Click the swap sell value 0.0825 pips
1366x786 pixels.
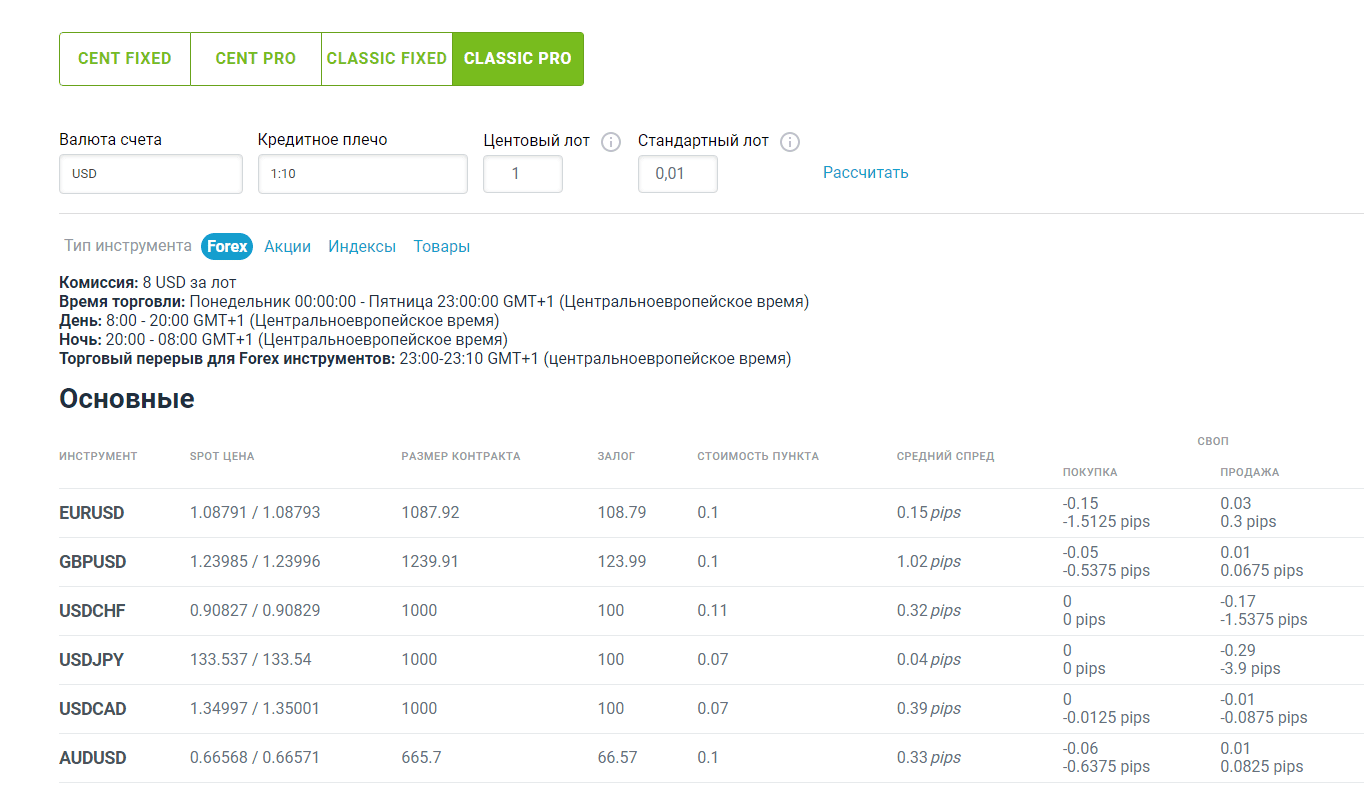pos(1262,767)
